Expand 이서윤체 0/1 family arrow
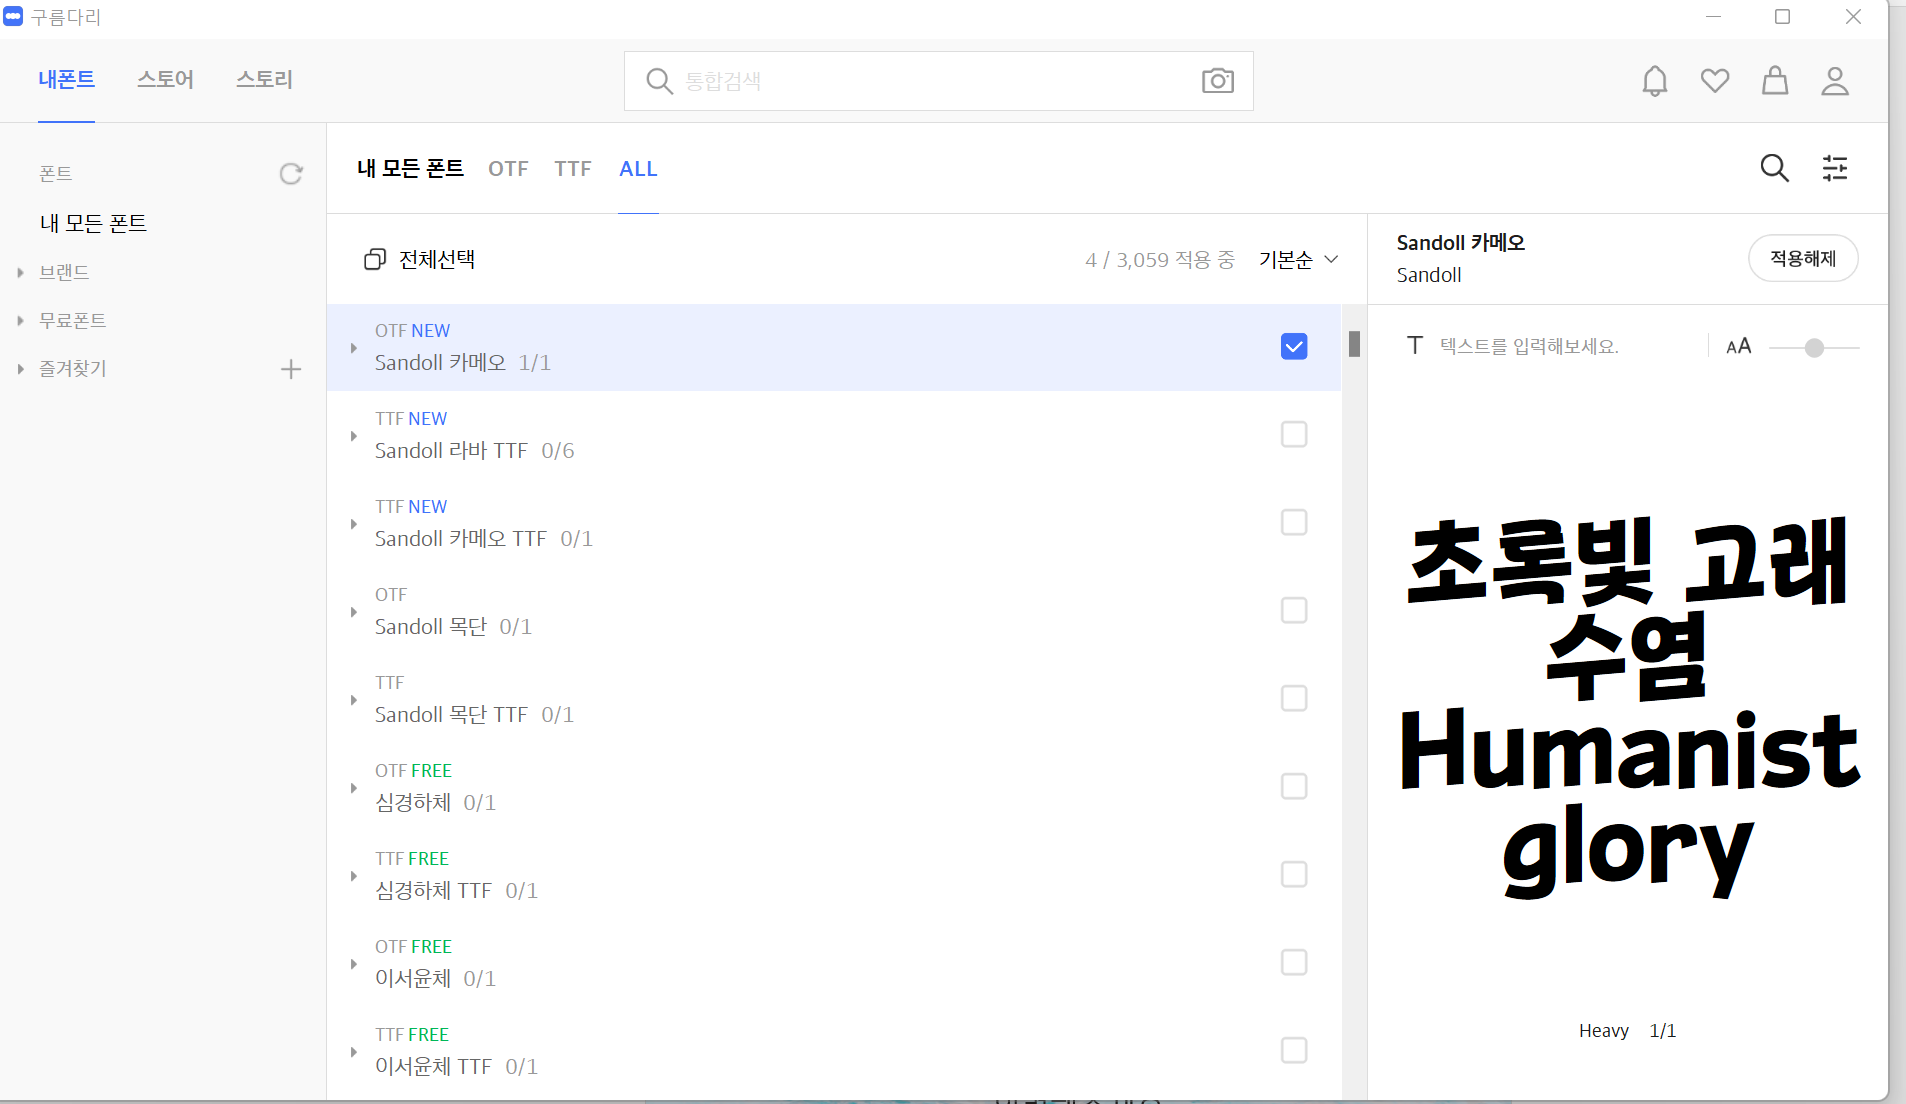The width and height of the screenshot is (1906, 1104). click(353, 964)
